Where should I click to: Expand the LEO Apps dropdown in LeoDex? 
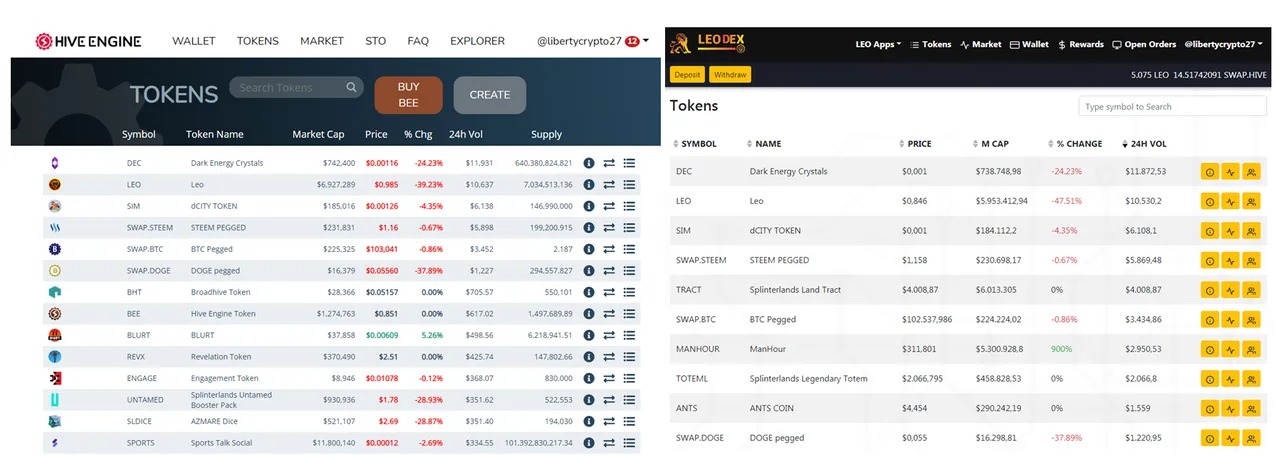pos(878,45)
